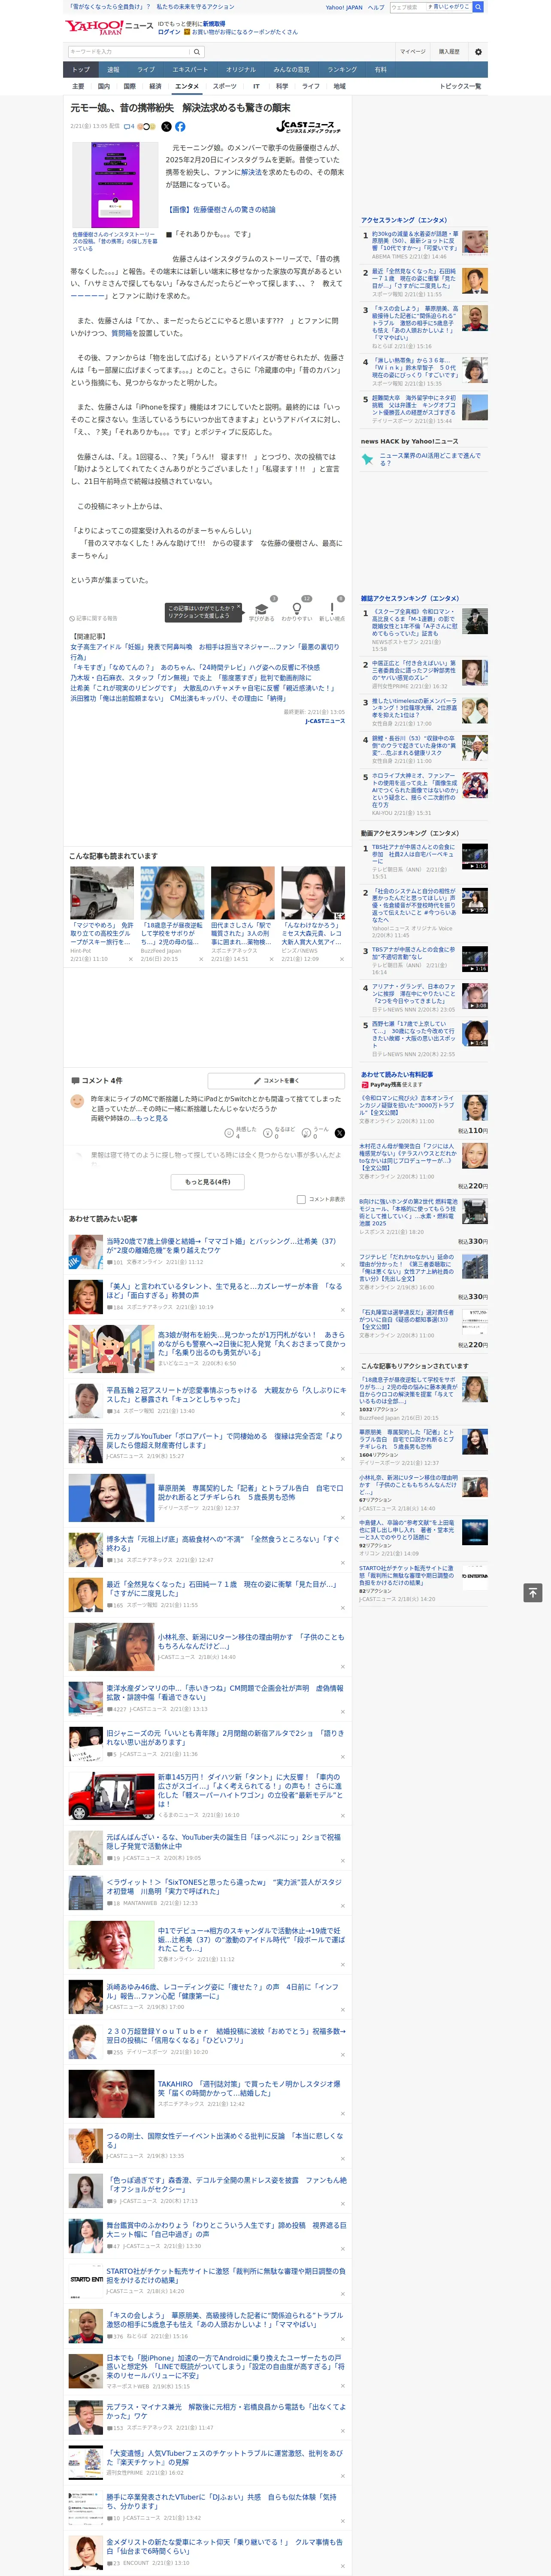The width and height of the screenshot is (551, 2576).
Task: Open the ランキング navigation tab
Action: click(342, 70)
